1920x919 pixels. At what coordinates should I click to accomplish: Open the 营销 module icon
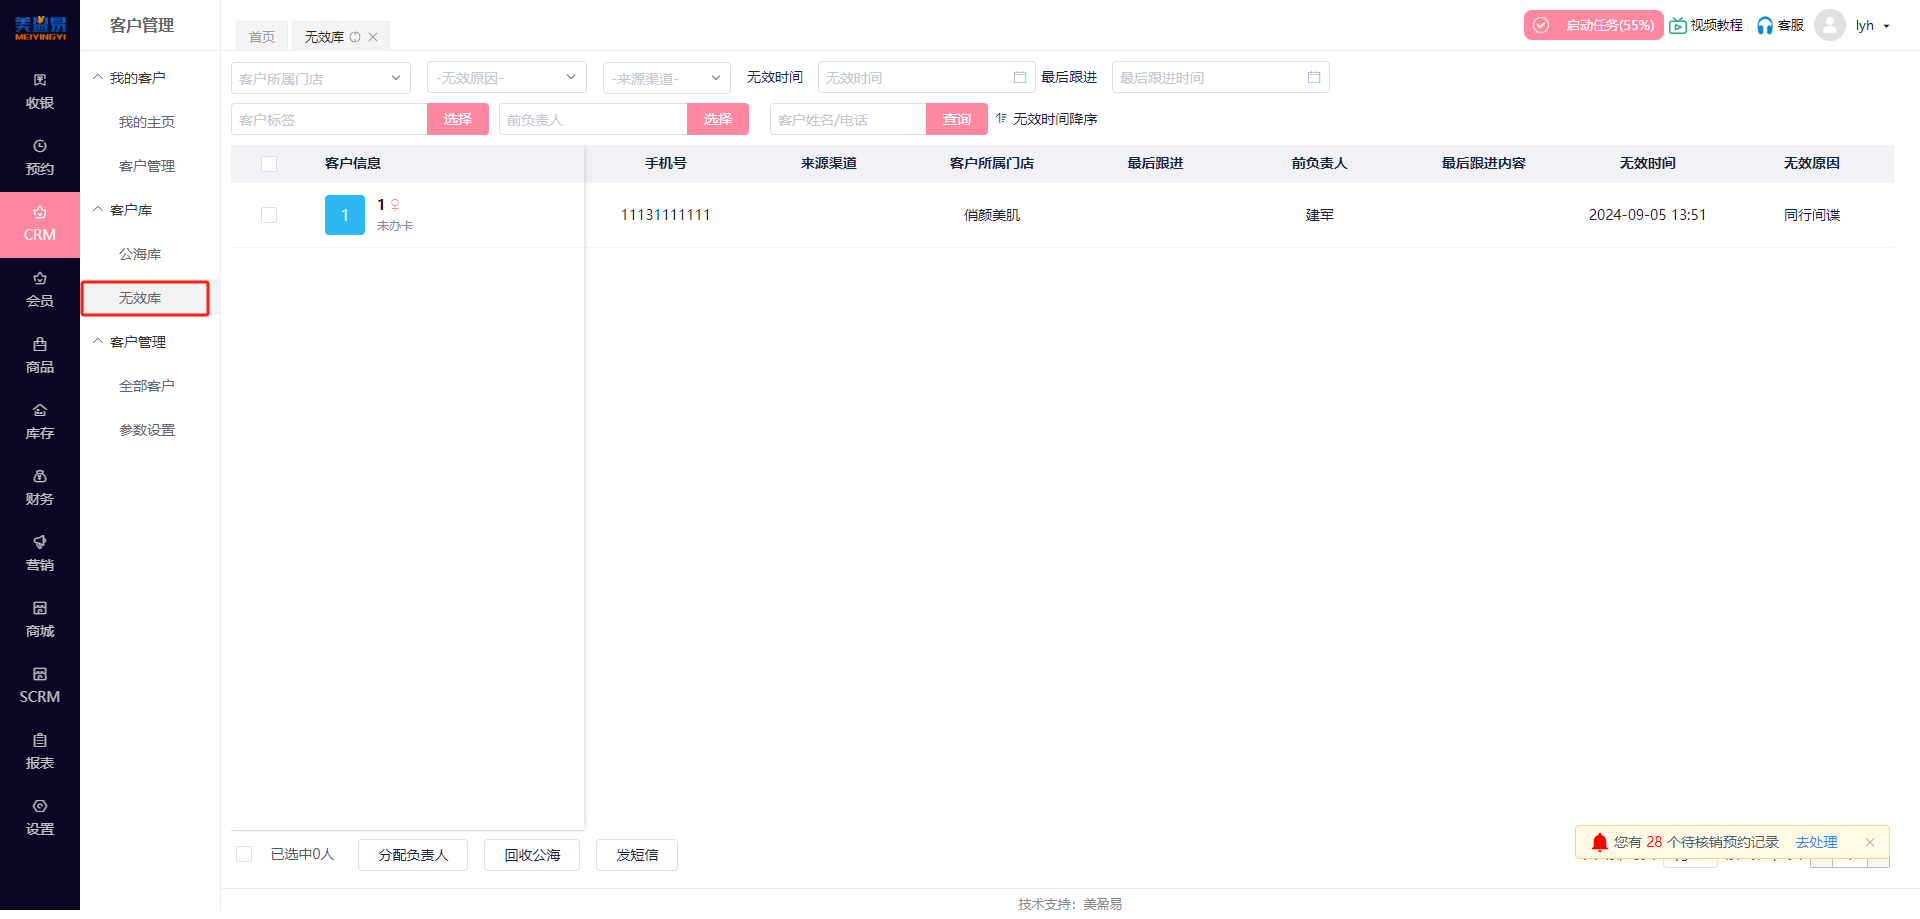pyautogui.click(x=40, y=553)
